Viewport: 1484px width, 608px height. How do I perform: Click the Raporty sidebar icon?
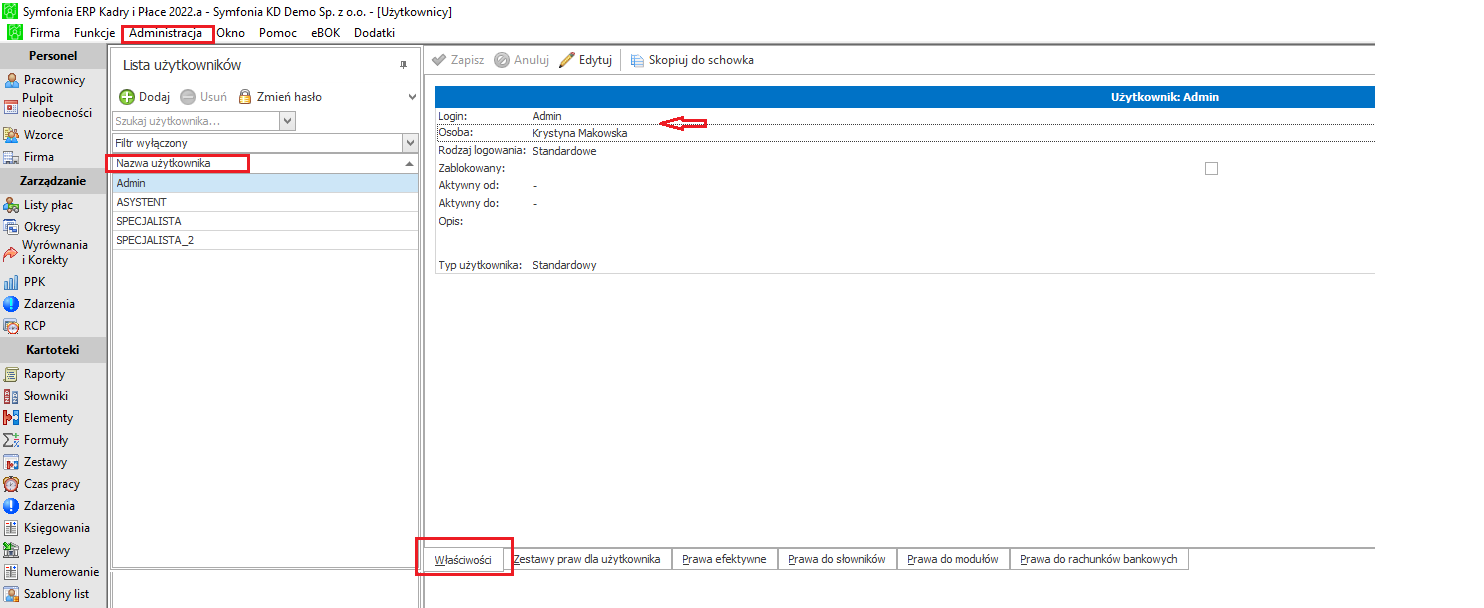[11, 374]
